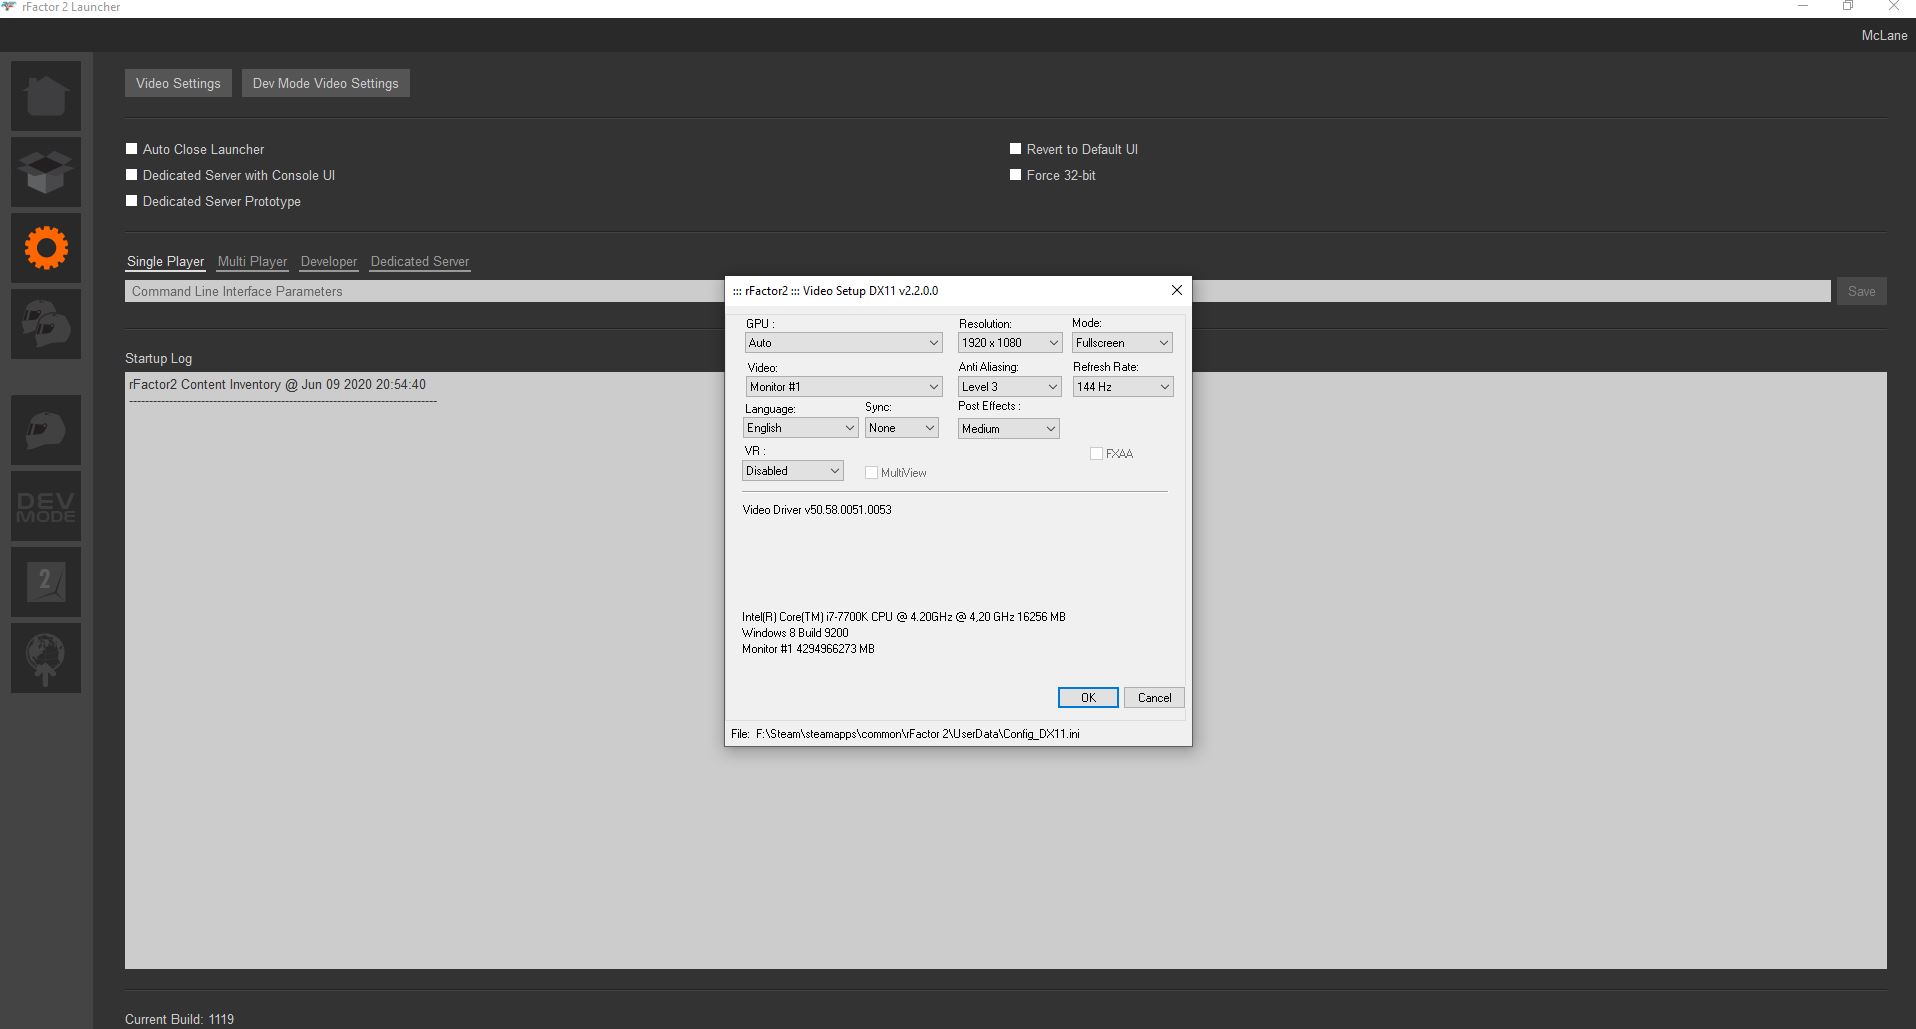Close the Video Setup DX11 dialog
Viewport: 1916px width, 1029px height.
click(1177, 290)
